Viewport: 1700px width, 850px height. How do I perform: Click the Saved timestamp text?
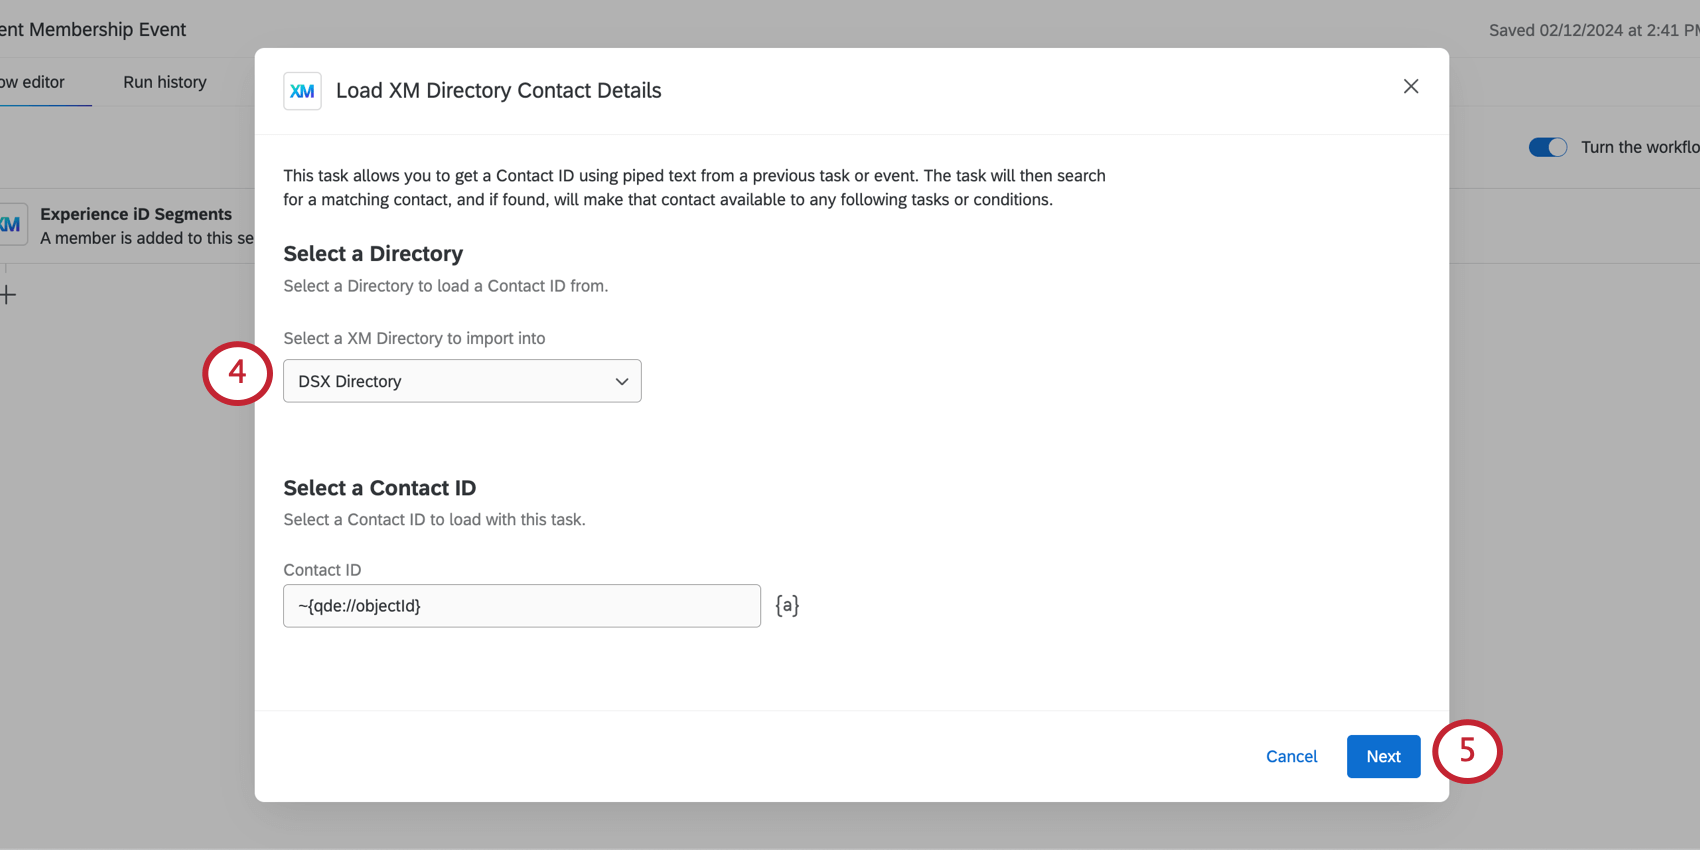[1594, 30]
